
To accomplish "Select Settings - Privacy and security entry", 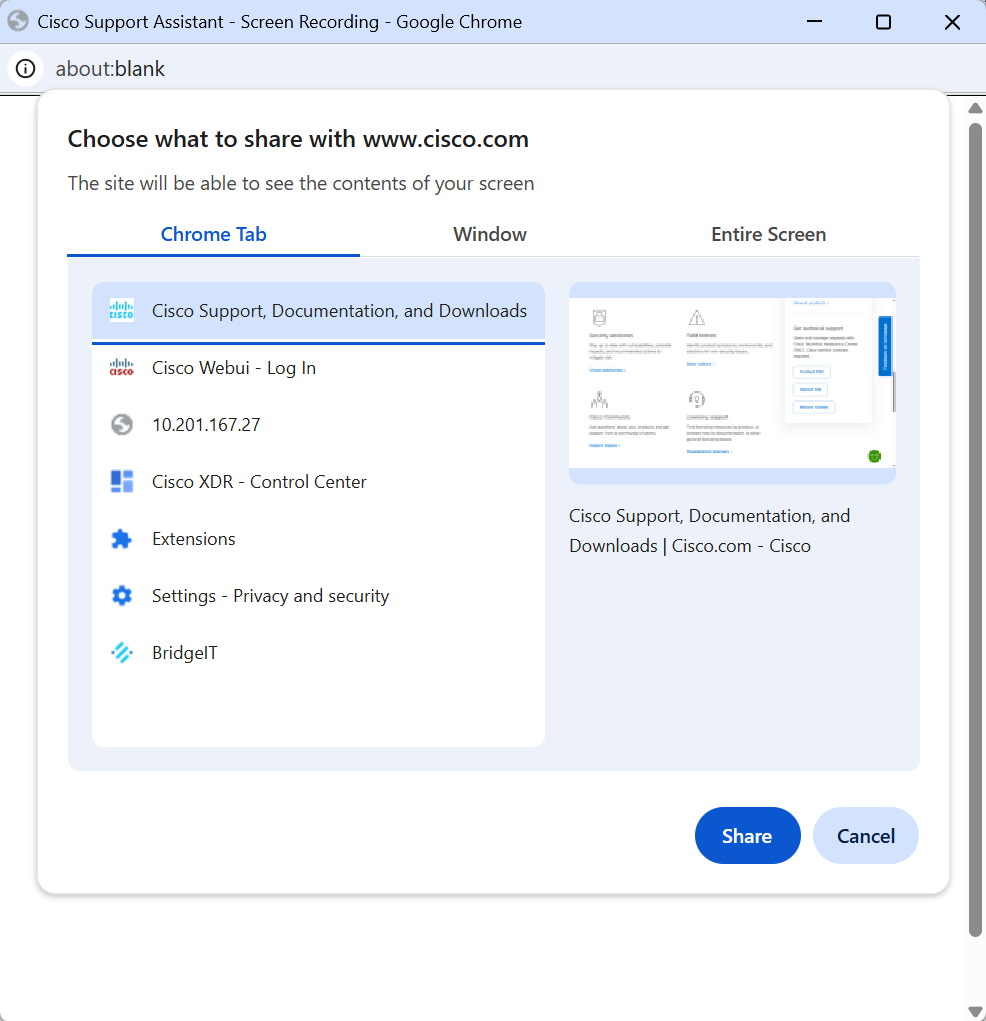I will [318, 596].
